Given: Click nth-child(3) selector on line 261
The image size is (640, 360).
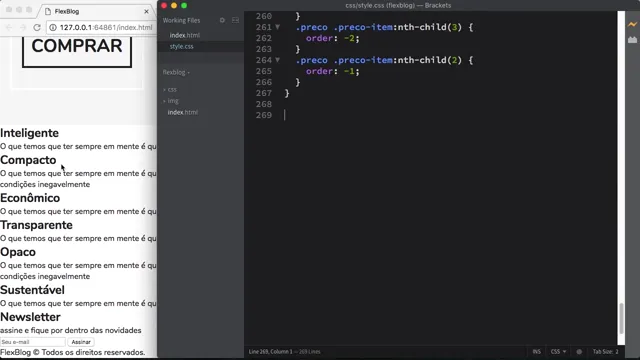Looking at the screenshot, I should pyautogui.click(x=429, y=27).
